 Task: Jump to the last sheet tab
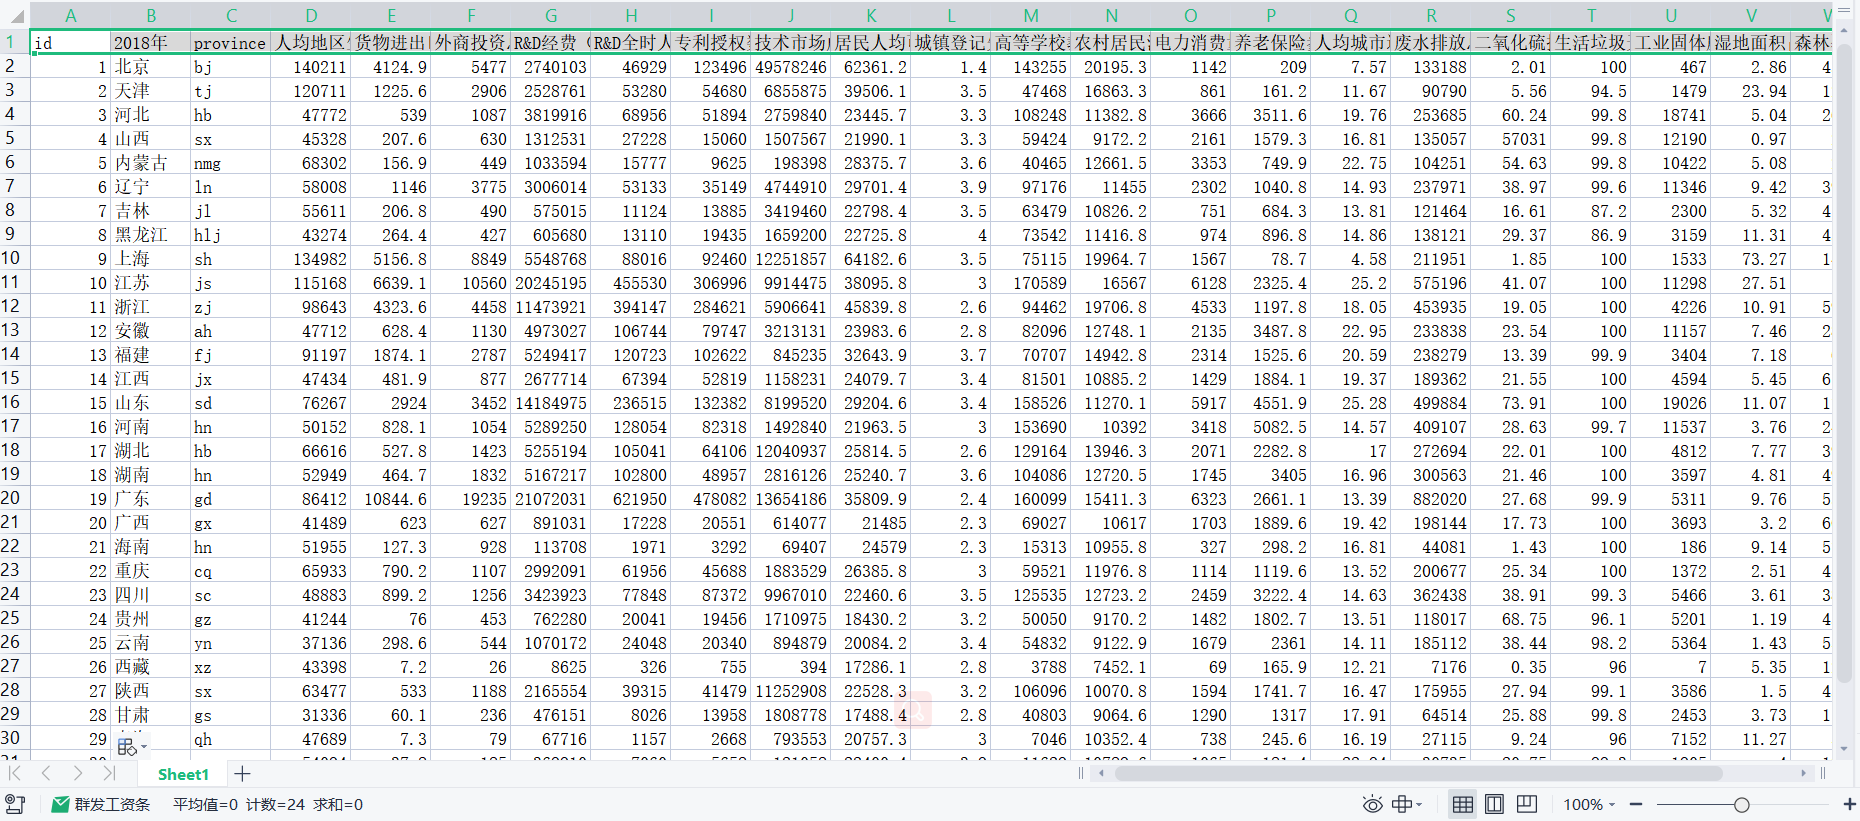pyautogui.click(x=109, y=773)
